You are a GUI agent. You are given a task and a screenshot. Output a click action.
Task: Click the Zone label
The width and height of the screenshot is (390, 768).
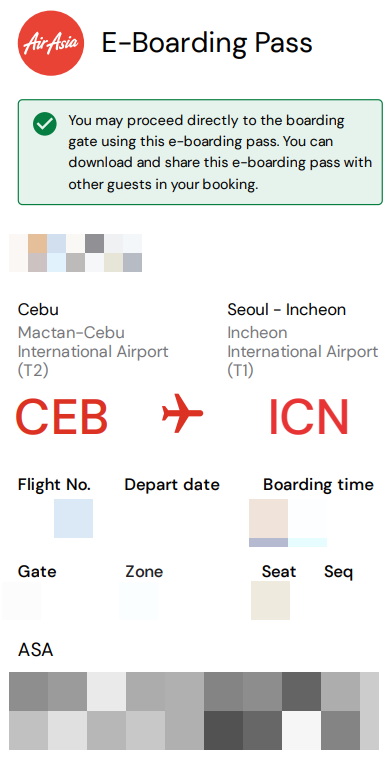pyautogui.click(x=144, y=572)
